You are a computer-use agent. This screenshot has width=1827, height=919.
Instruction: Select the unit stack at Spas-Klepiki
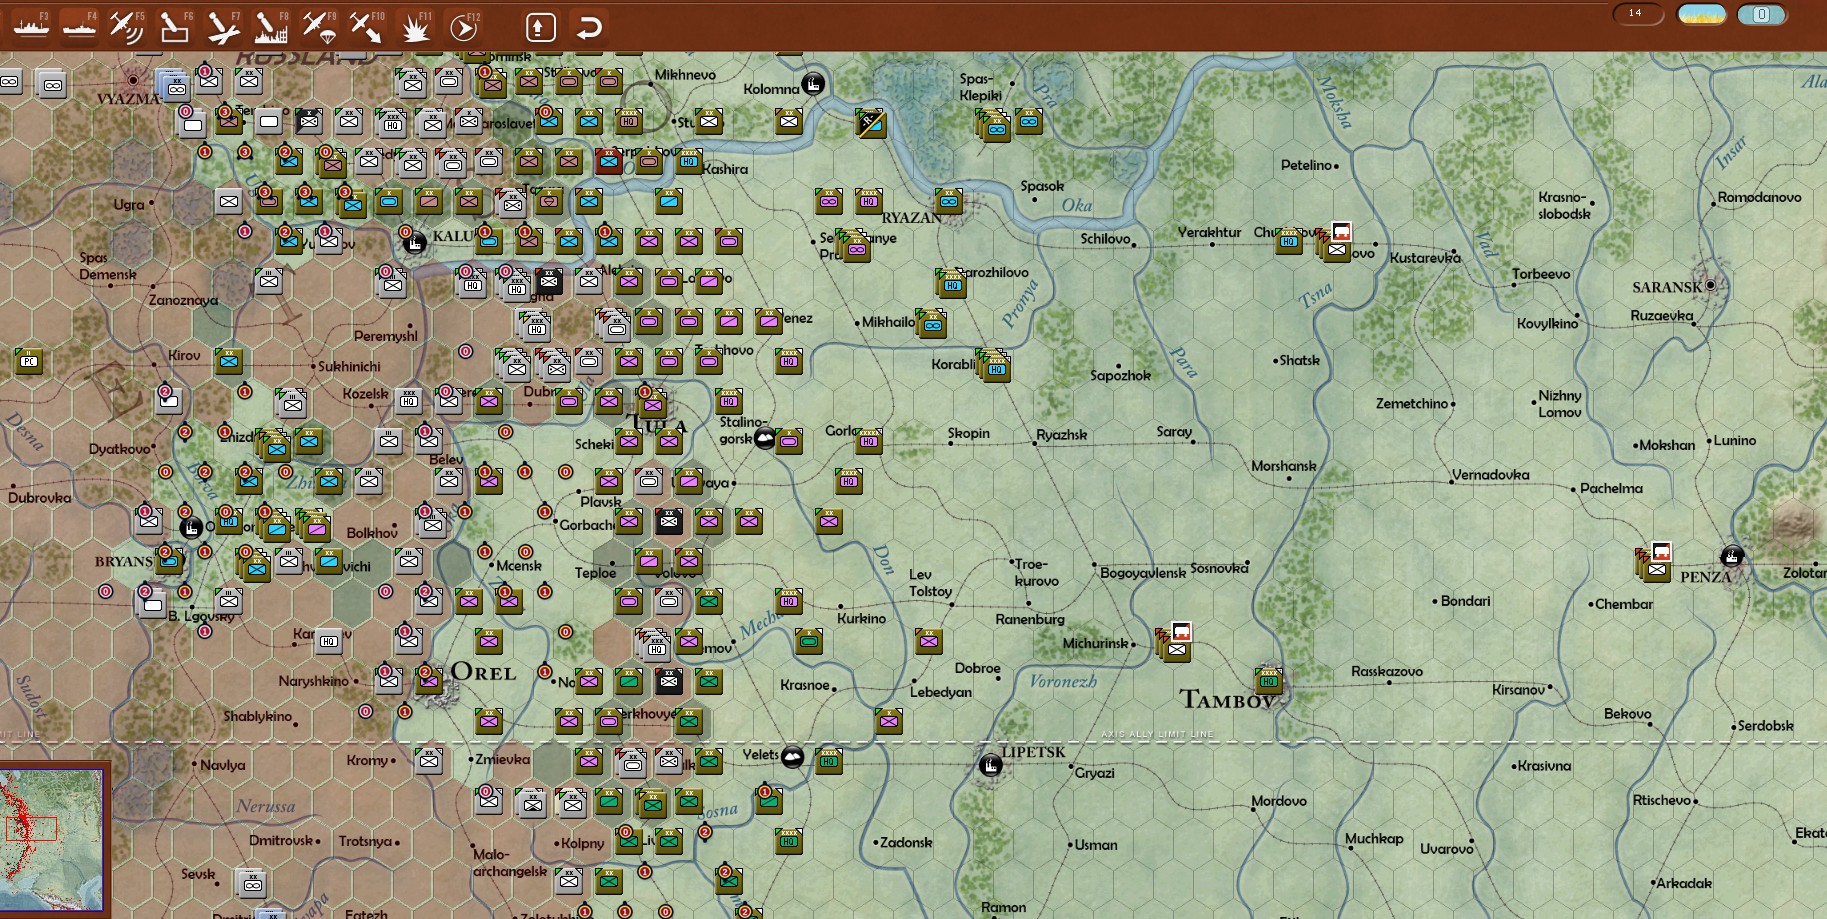(994, 126)
